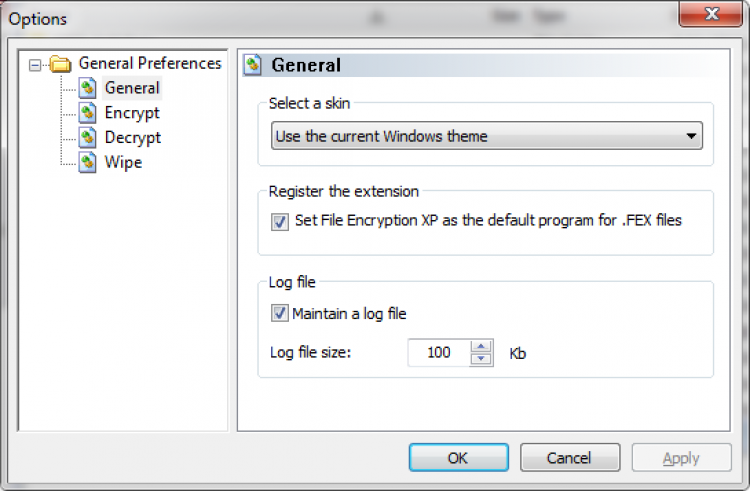Uncheck the .FEX default program checkbox

[x=279, y=221]
